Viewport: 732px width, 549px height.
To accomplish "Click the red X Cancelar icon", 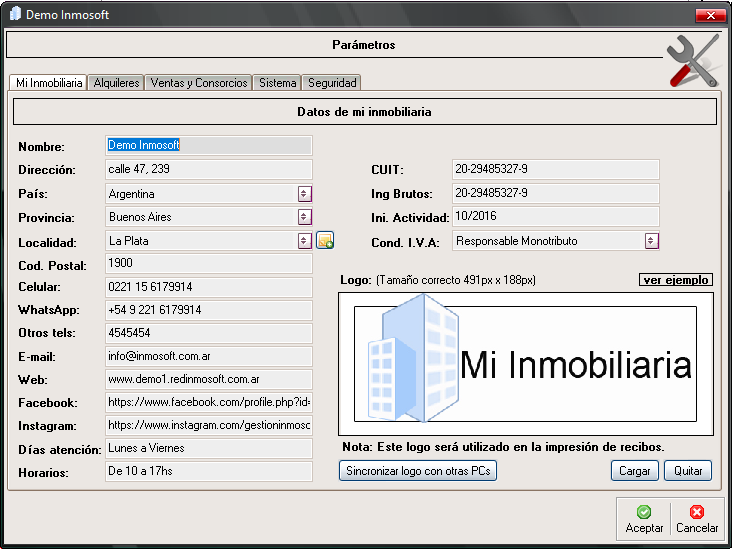I will point(697,512).
